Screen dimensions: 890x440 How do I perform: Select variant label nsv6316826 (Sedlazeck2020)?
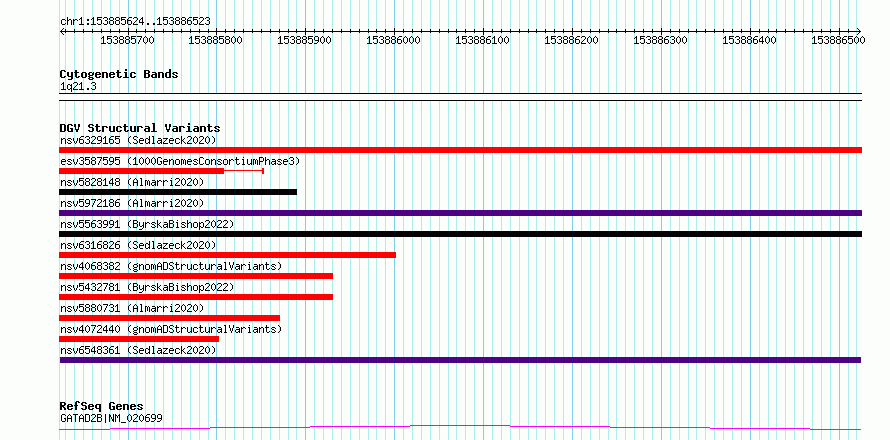tap(138, 245)
